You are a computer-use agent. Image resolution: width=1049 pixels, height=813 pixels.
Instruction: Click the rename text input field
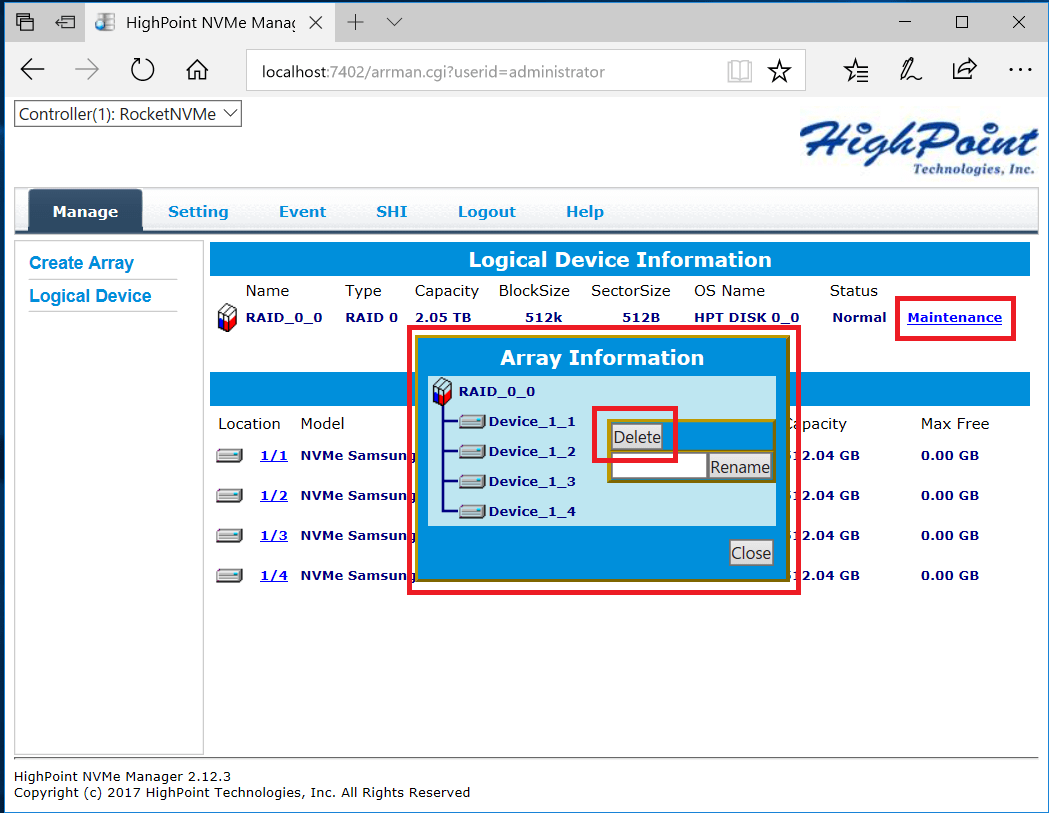tap(659, 466)
